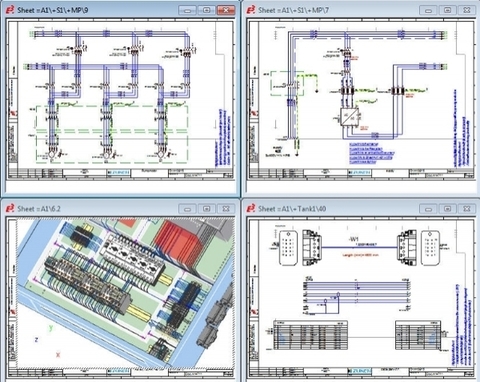
Task: Select the -W1 cable label in Tank1 sheet
Action: pos(354,239)
